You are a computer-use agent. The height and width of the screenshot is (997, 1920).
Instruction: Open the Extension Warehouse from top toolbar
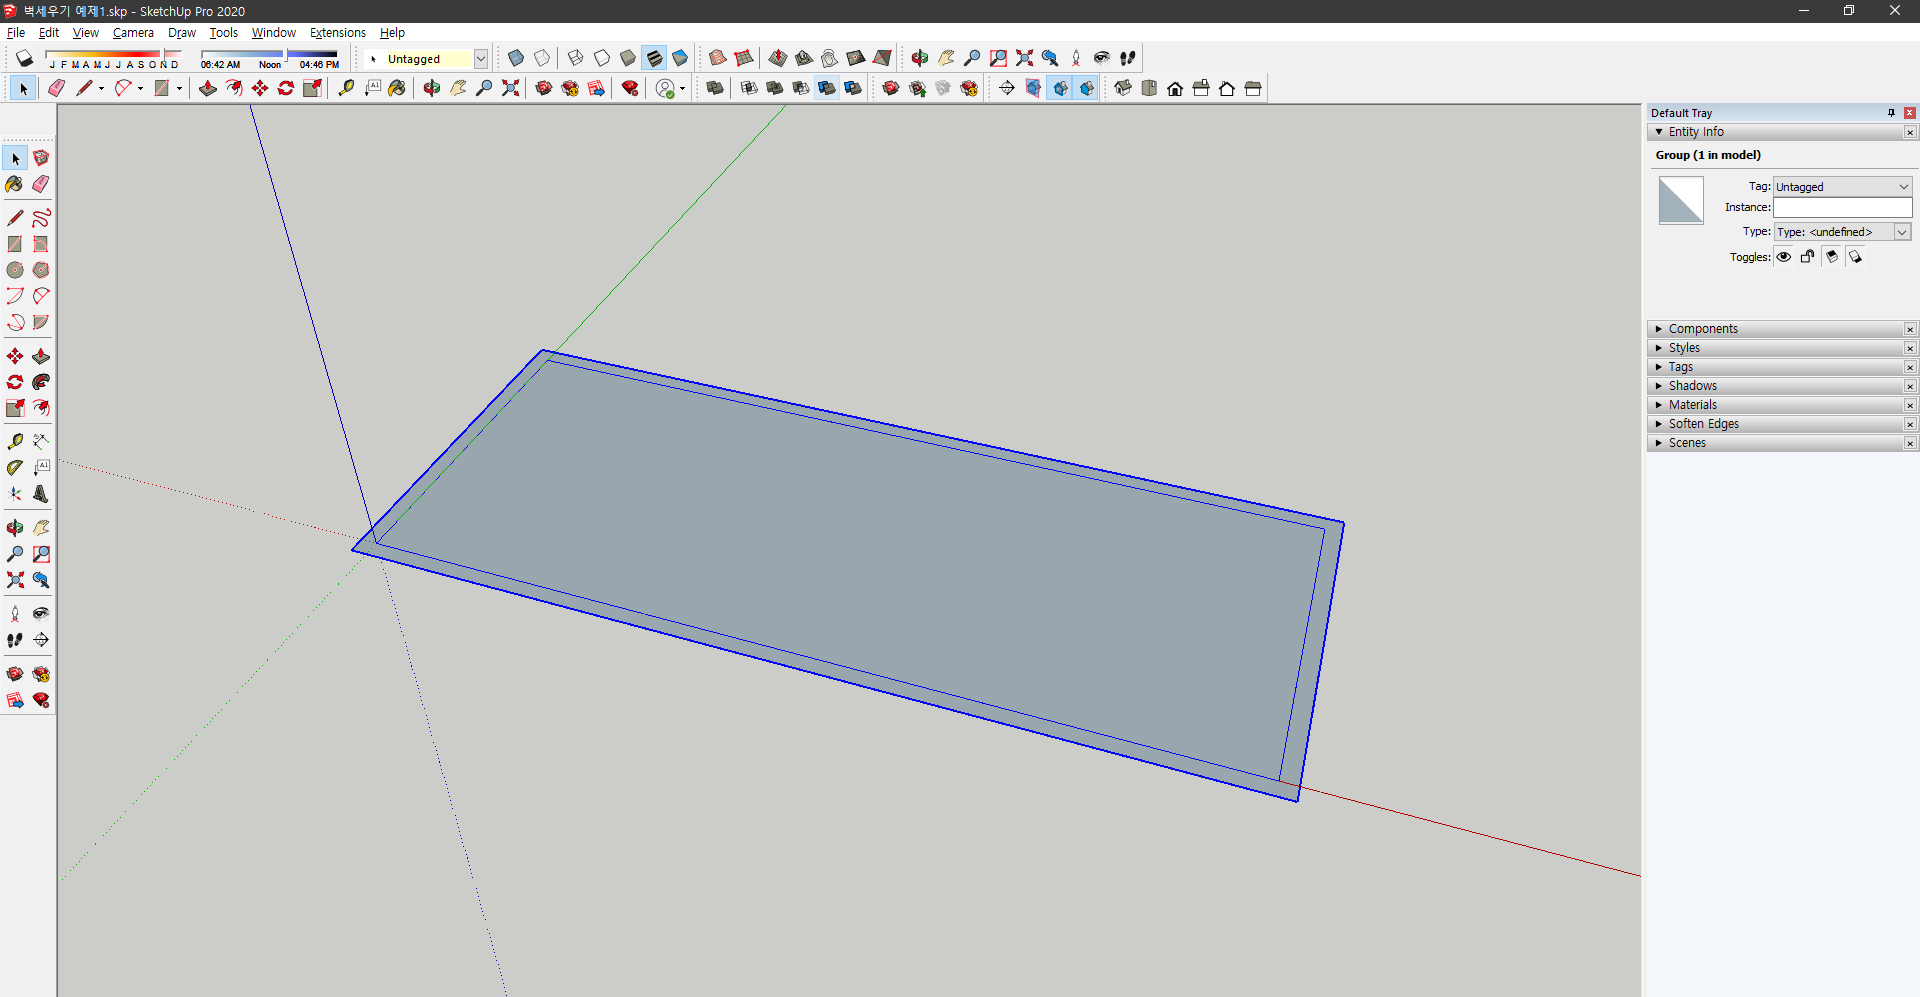(x=570, y=88)
